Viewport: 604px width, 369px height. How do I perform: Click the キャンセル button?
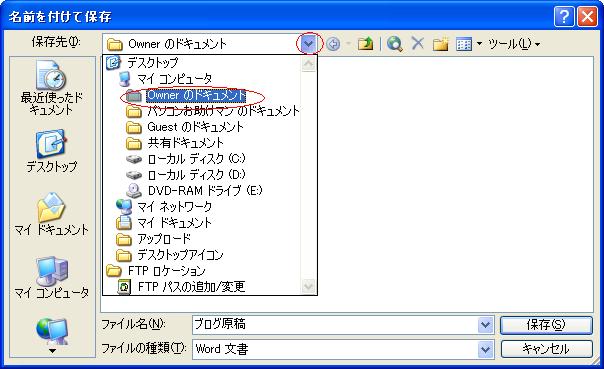(x=546, y=349)
